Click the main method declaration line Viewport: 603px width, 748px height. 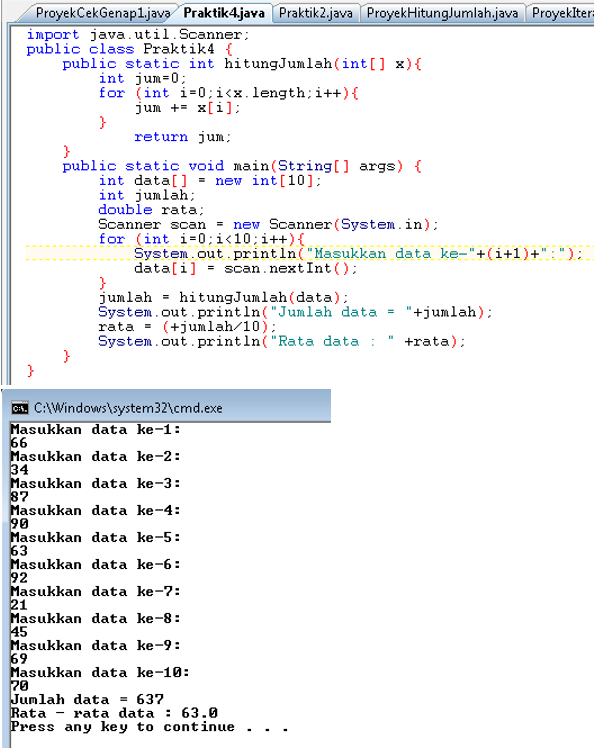pyautogui.click(x=242, y=166)
